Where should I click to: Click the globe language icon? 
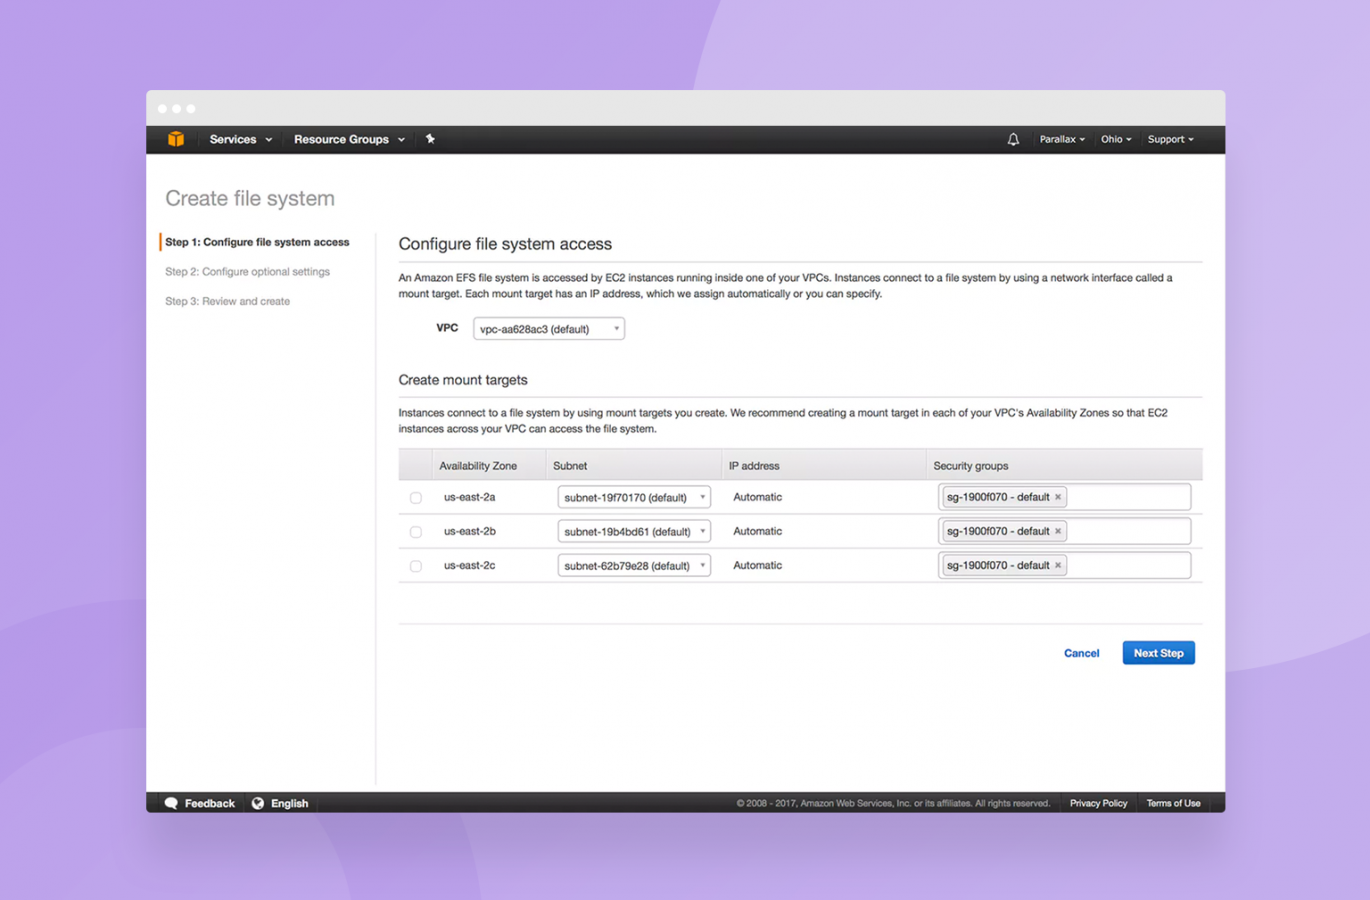[258, 803]
